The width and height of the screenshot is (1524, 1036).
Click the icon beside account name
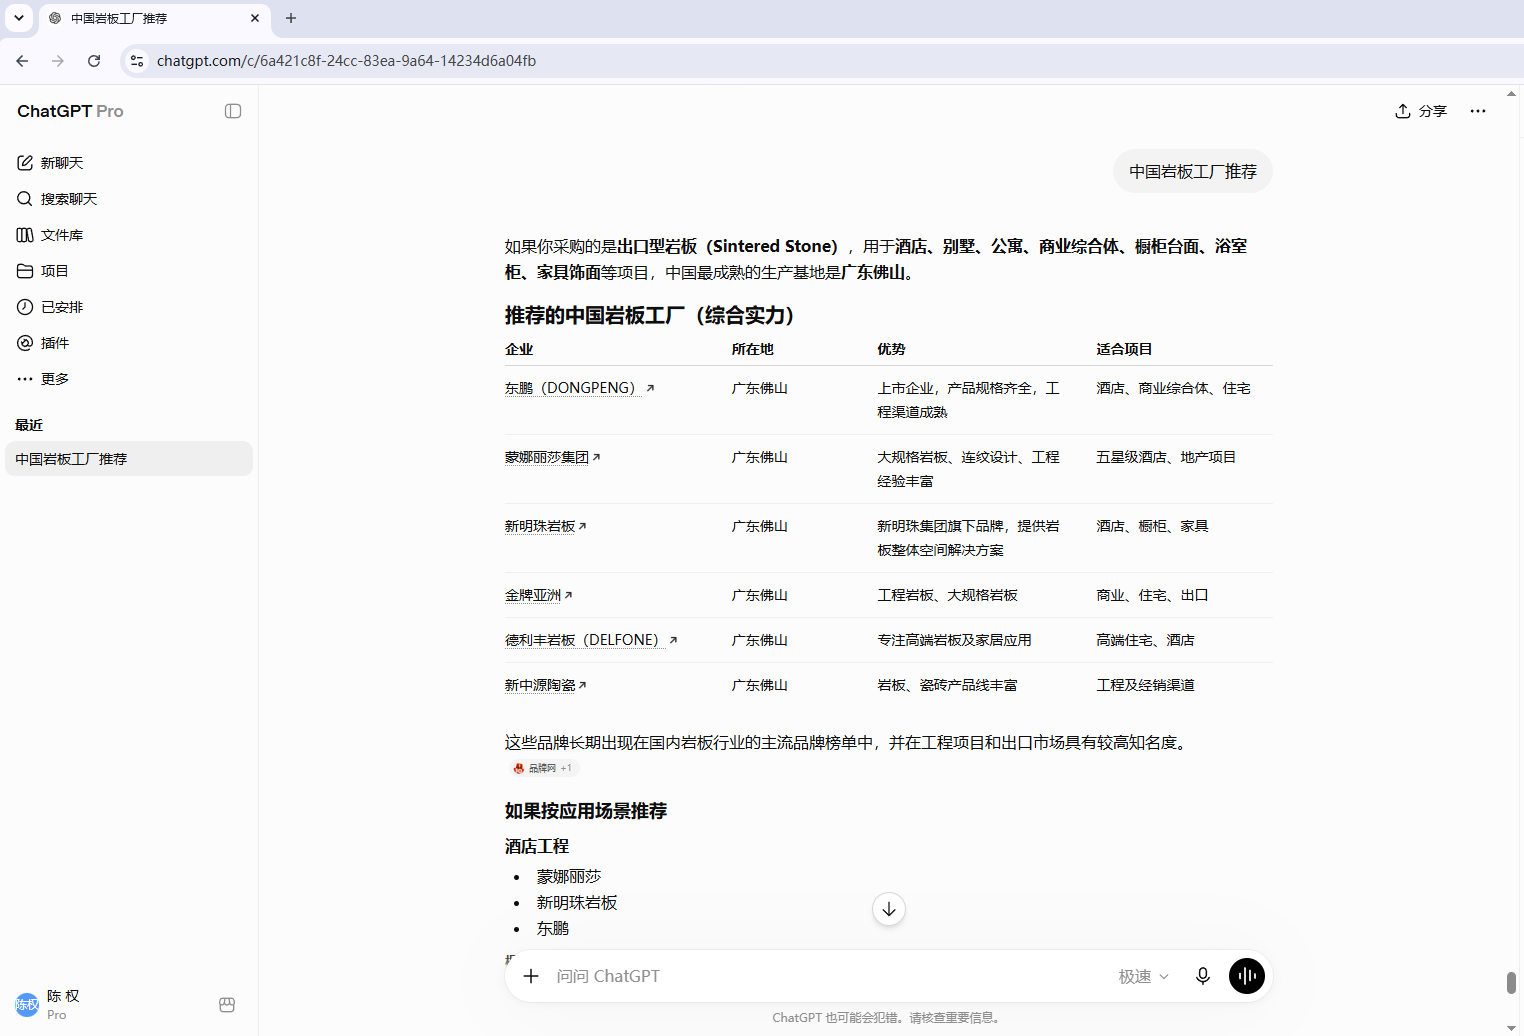[x=227, y=1005]
